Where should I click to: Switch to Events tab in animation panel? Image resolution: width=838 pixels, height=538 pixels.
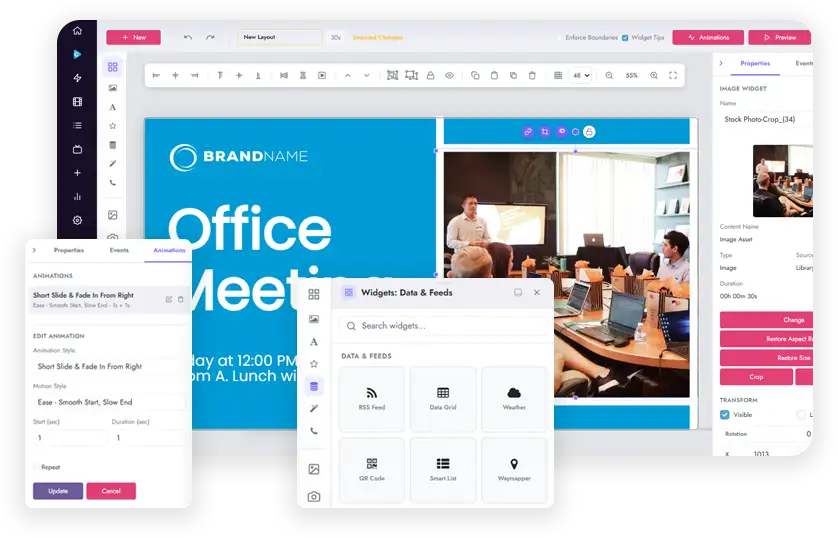119,250
